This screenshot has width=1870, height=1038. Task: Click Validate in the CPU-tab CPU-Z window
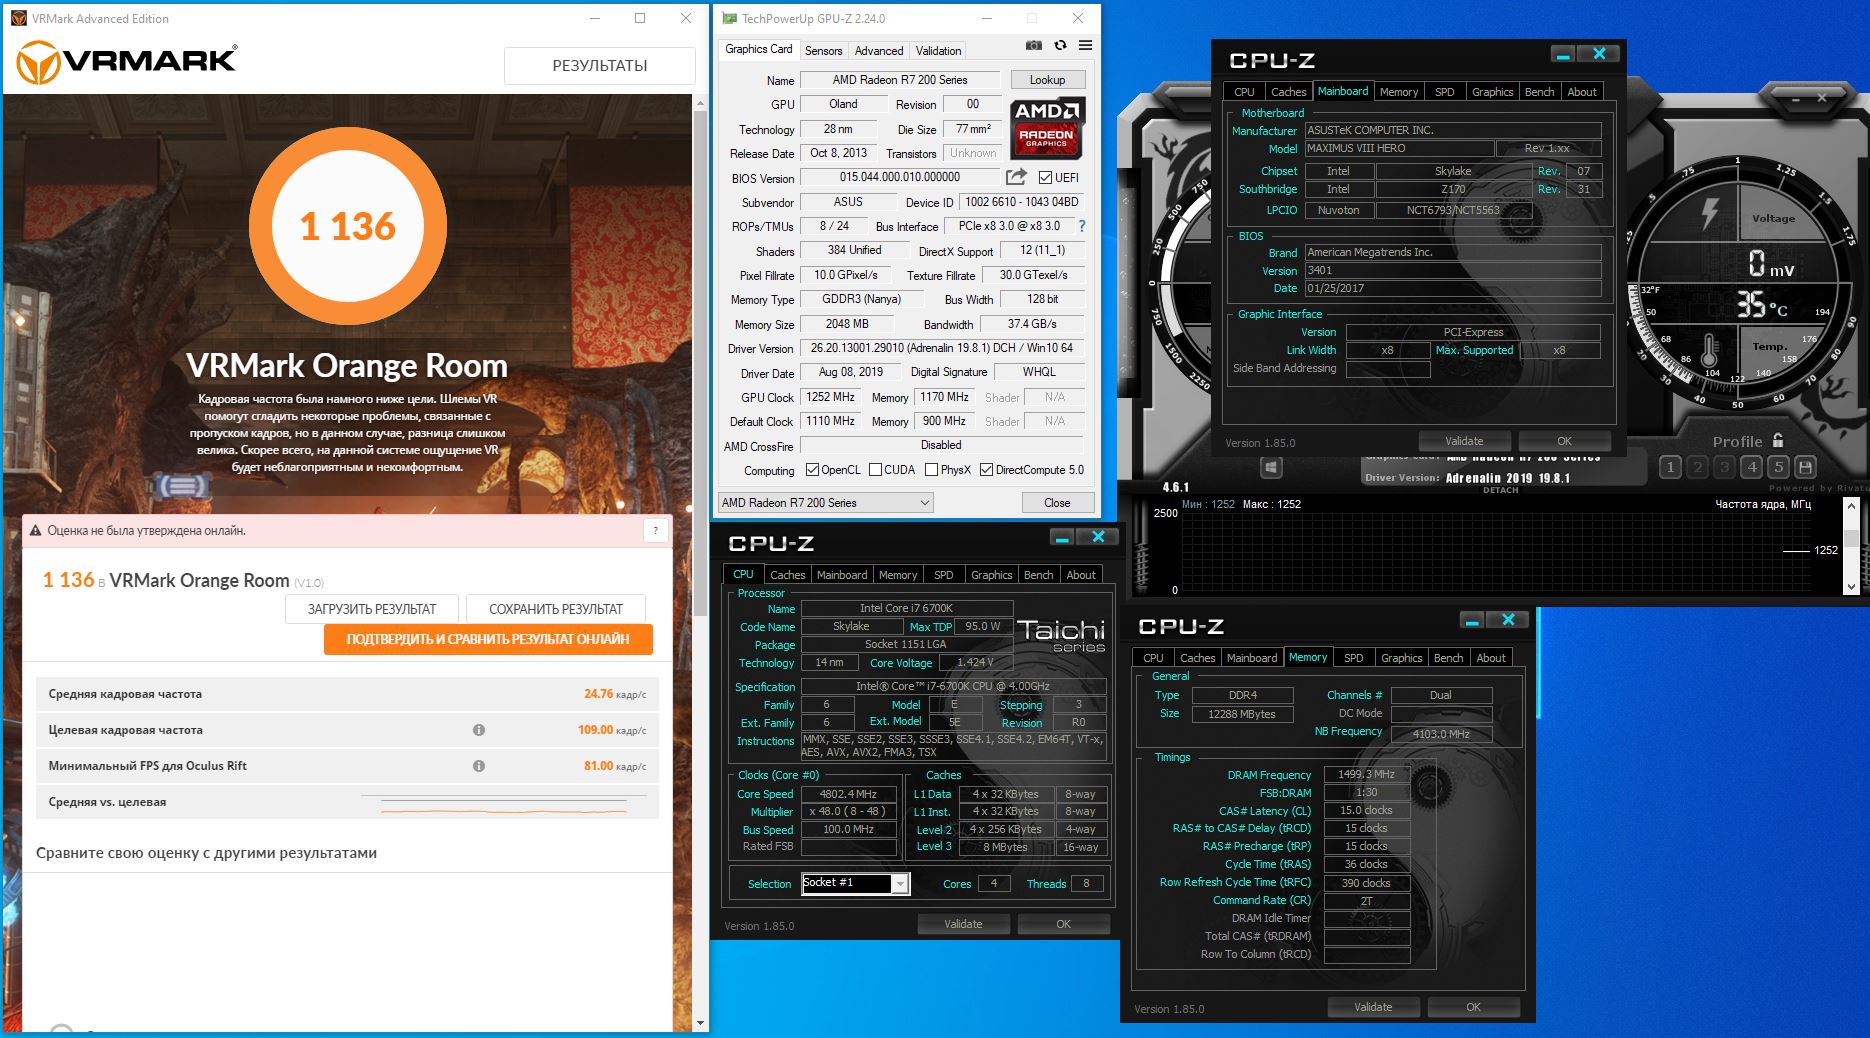[x=963, y=924]
